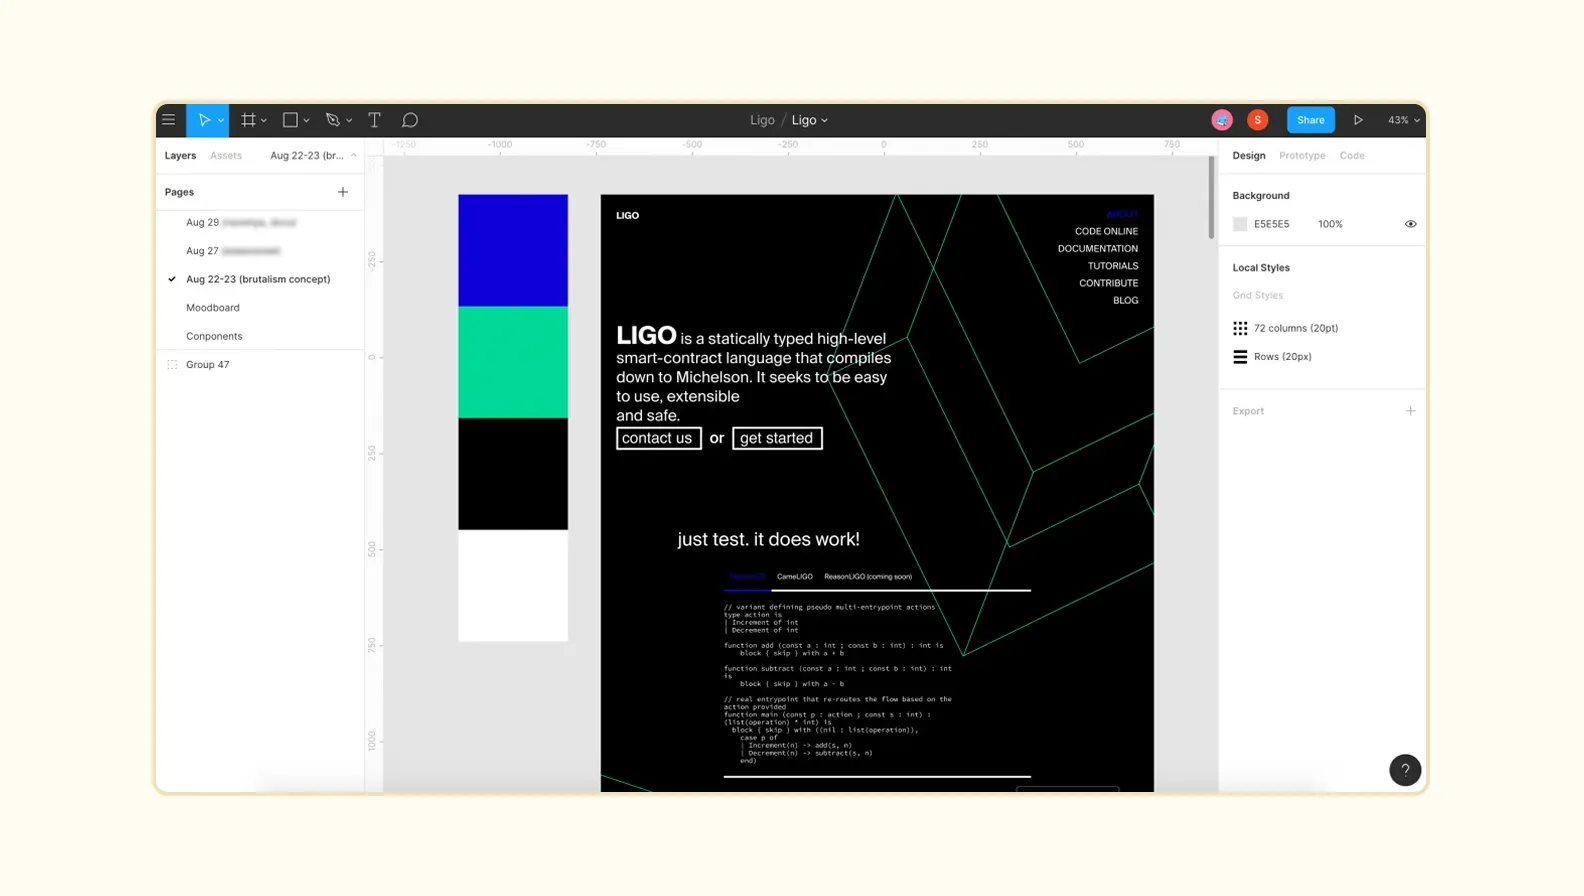This screenshot has height=896, width=1584.
Task: Click the white color block on canvas
Action: [x=513, y=586]
